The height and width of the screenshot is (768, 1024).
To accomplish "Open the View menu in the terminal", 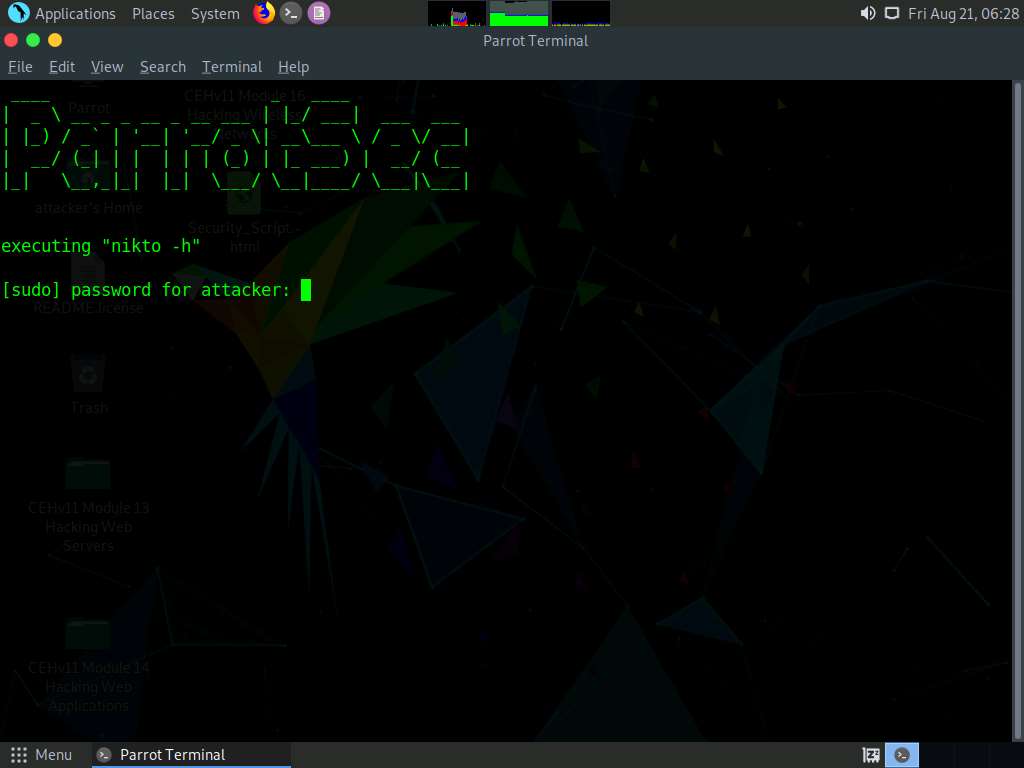I will [107, 67].
